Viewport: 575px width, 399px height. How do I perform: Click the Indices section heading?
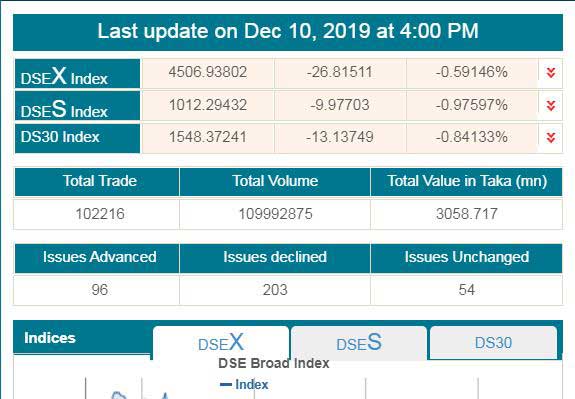tap(50, 338)
